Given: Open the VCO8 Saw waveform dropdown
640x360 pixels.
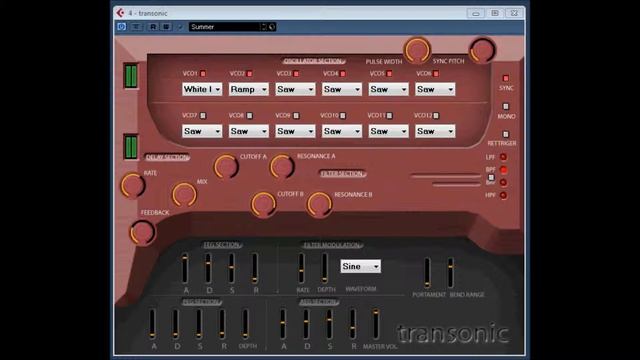Looking at the screenshot, I should tap(249, 131).
